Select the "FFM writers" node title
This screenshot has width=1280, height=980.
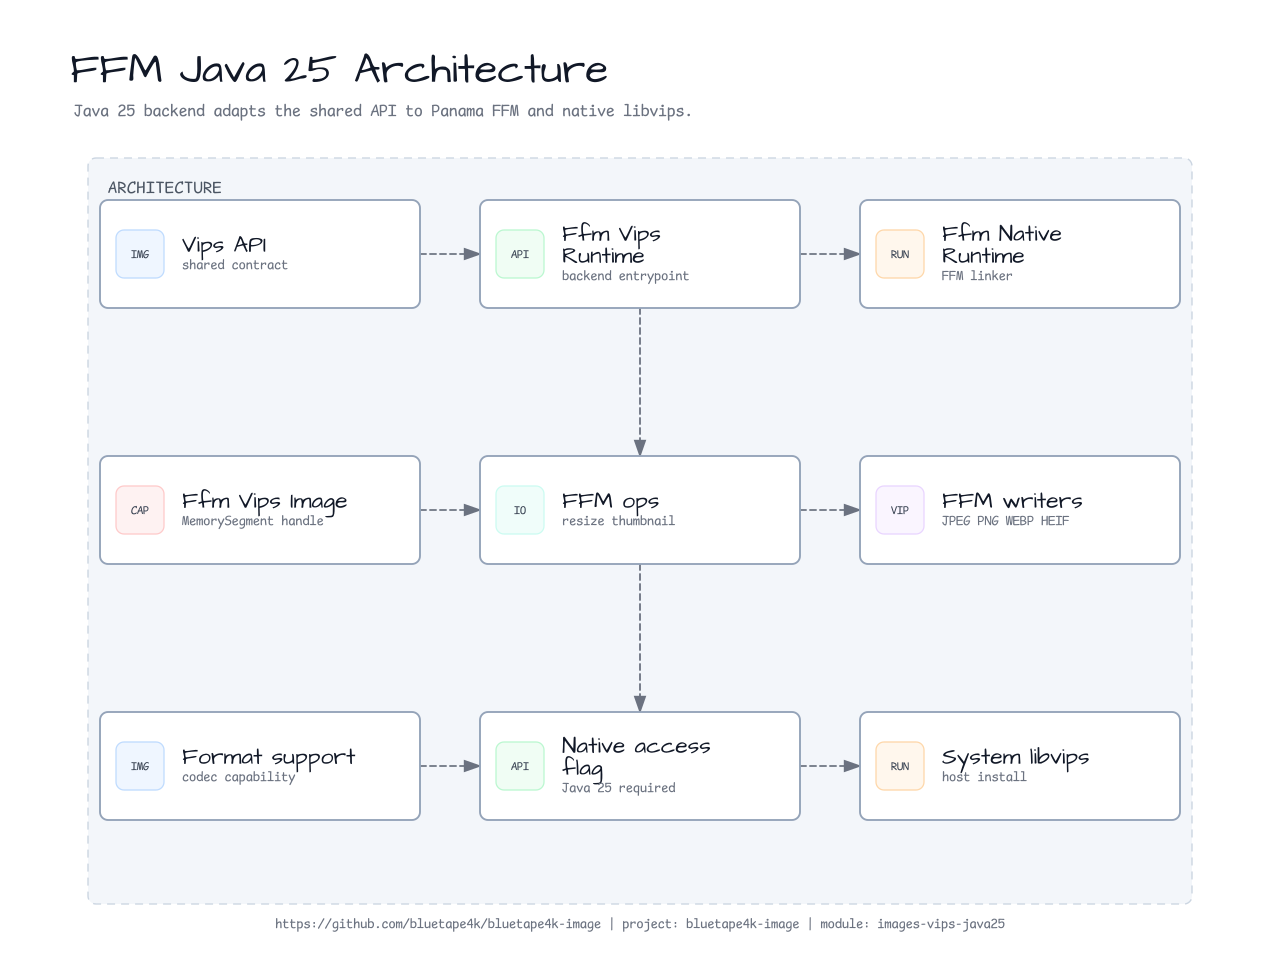coord(1012,501)
